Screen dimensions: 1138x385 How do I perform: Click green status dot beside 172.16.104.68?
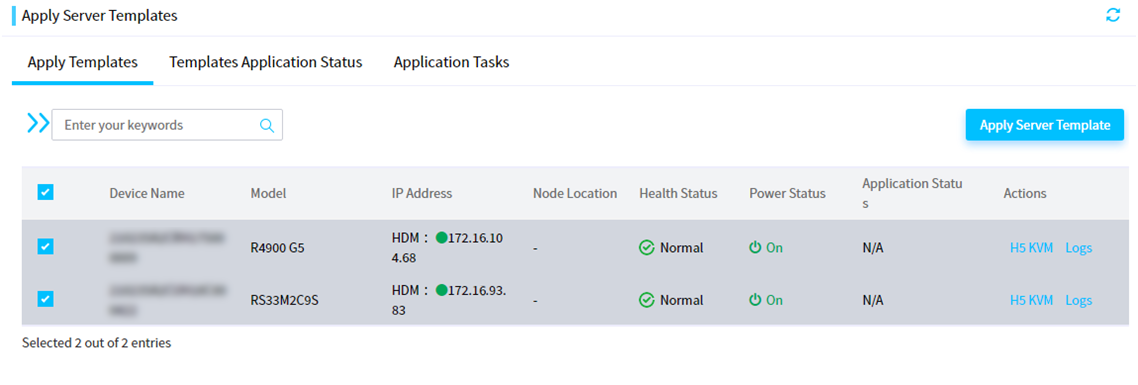[441, 238]
